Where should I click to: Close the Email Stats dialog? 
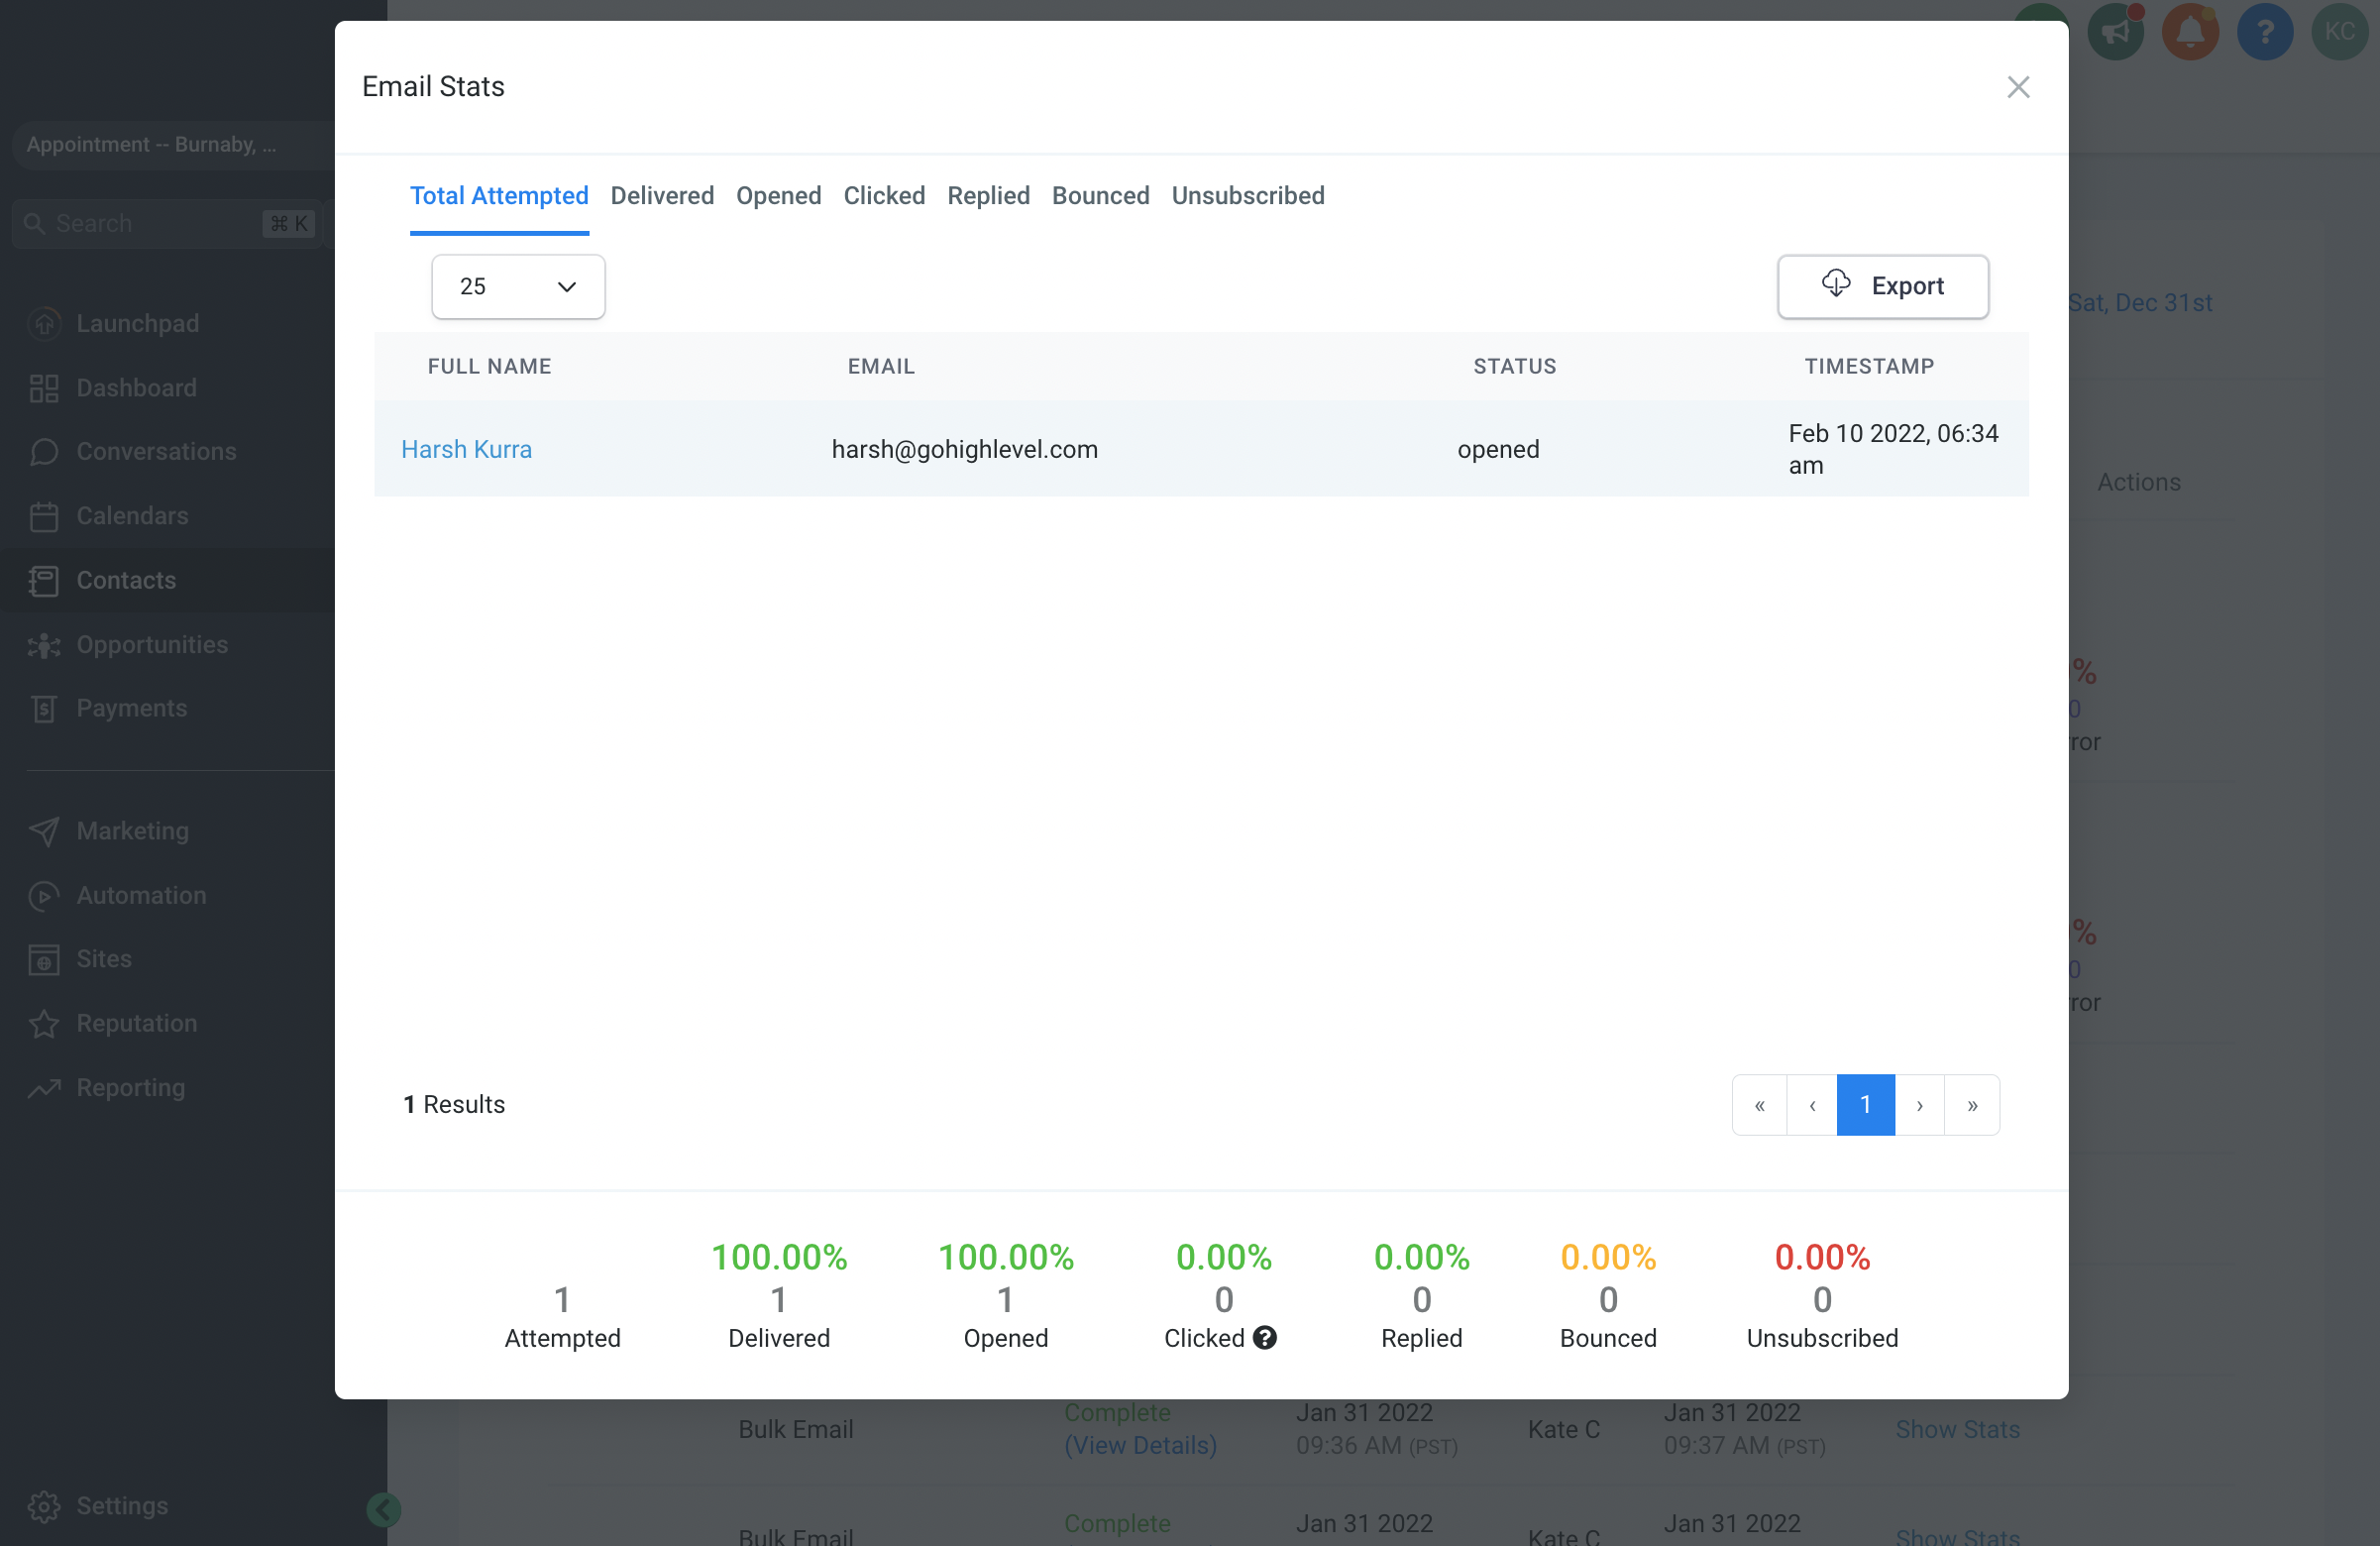pyautogui.click(x=2017, y=87)
